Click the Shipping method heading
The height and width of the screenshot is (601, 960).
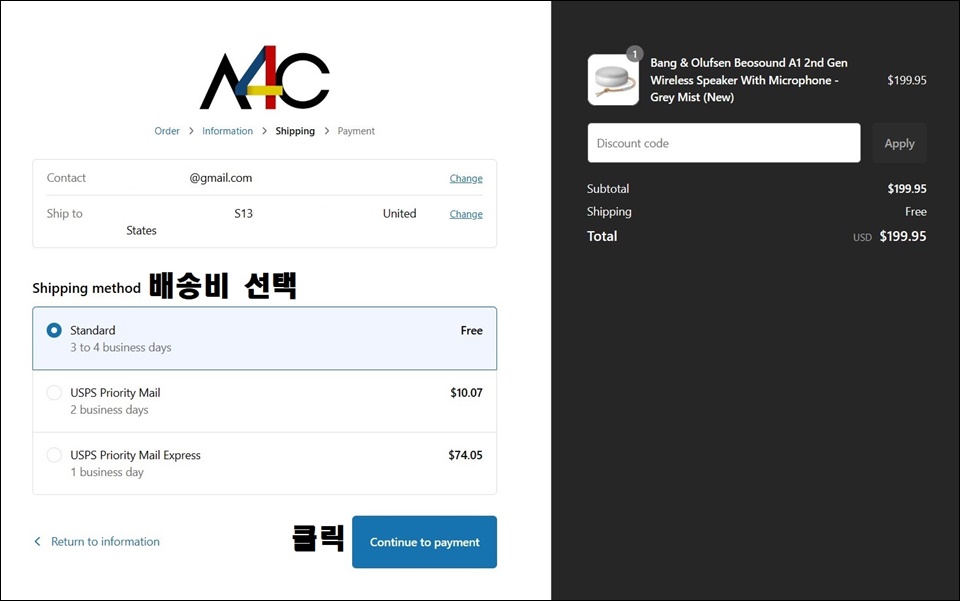[x=86, y=288]
